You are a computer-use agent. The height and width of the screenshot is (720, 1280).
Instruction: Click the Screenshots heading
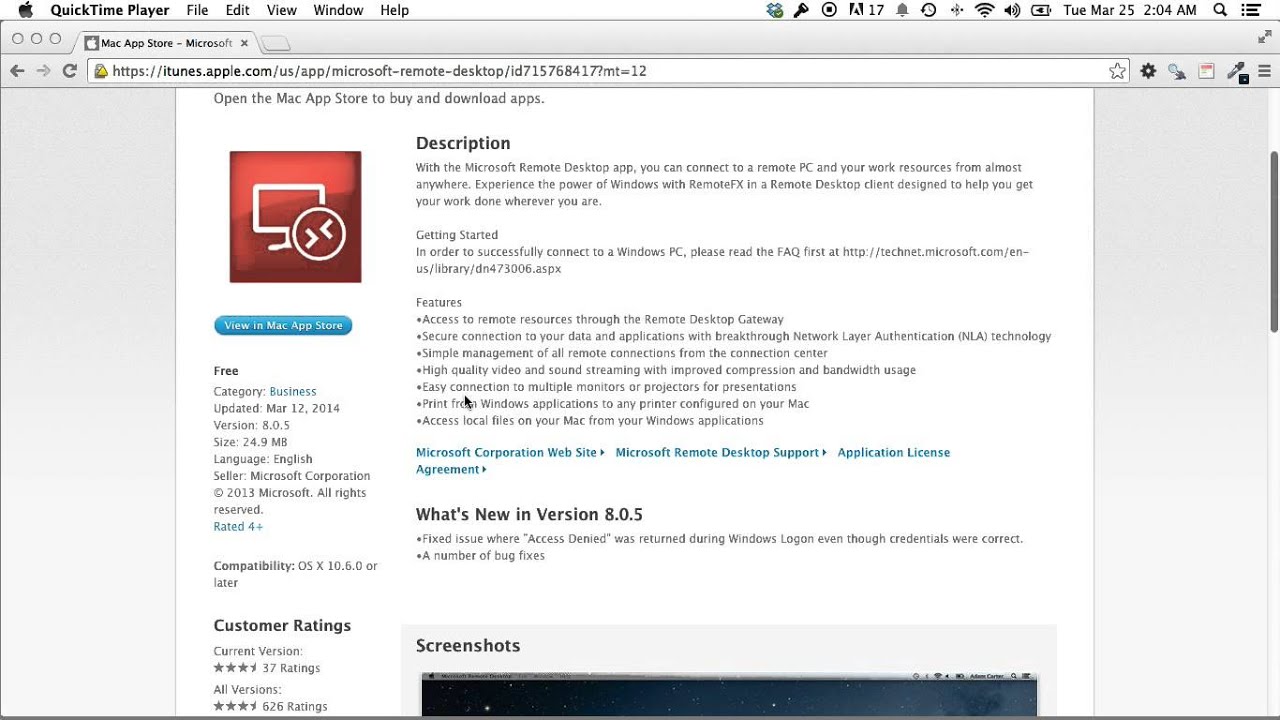point(468,646)
